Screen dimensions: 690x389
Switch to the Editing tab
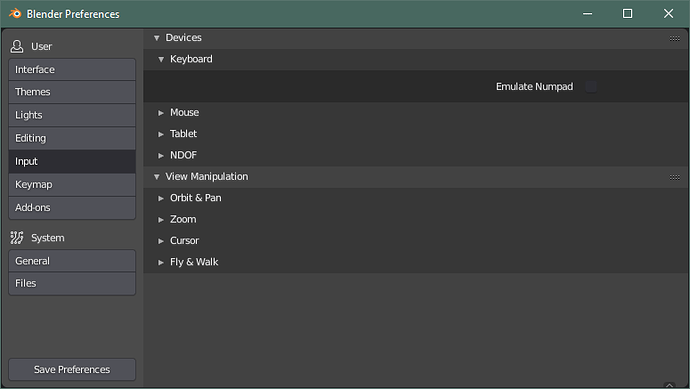[x=72, y=138]
